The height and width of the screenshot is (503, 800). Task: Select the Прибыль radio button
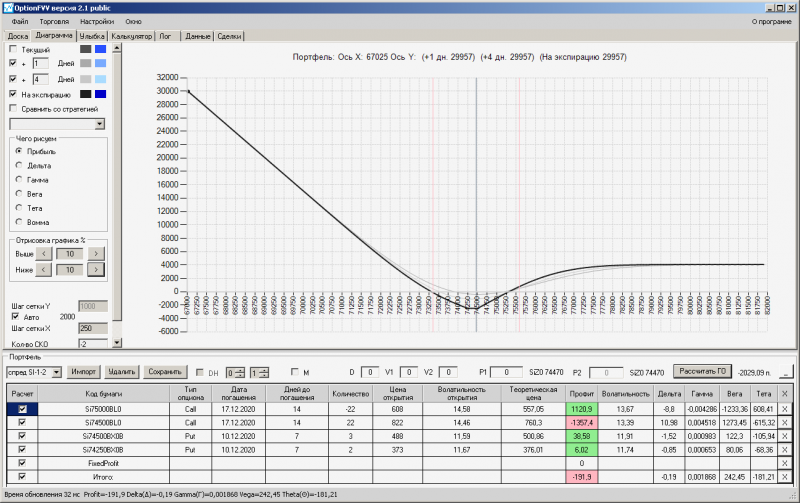19,151
